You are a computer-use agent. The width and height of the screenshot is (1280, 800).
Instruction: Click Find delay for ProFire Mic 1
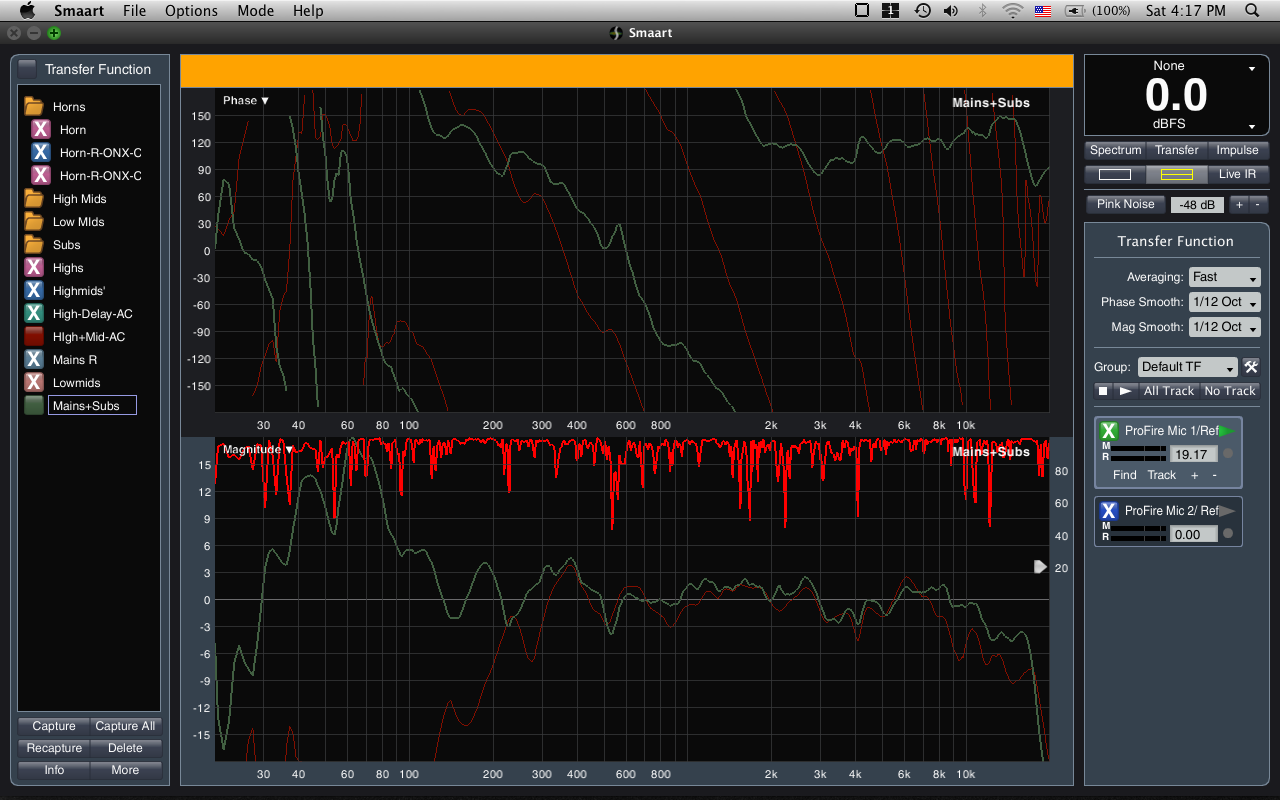coord(1125,475)
